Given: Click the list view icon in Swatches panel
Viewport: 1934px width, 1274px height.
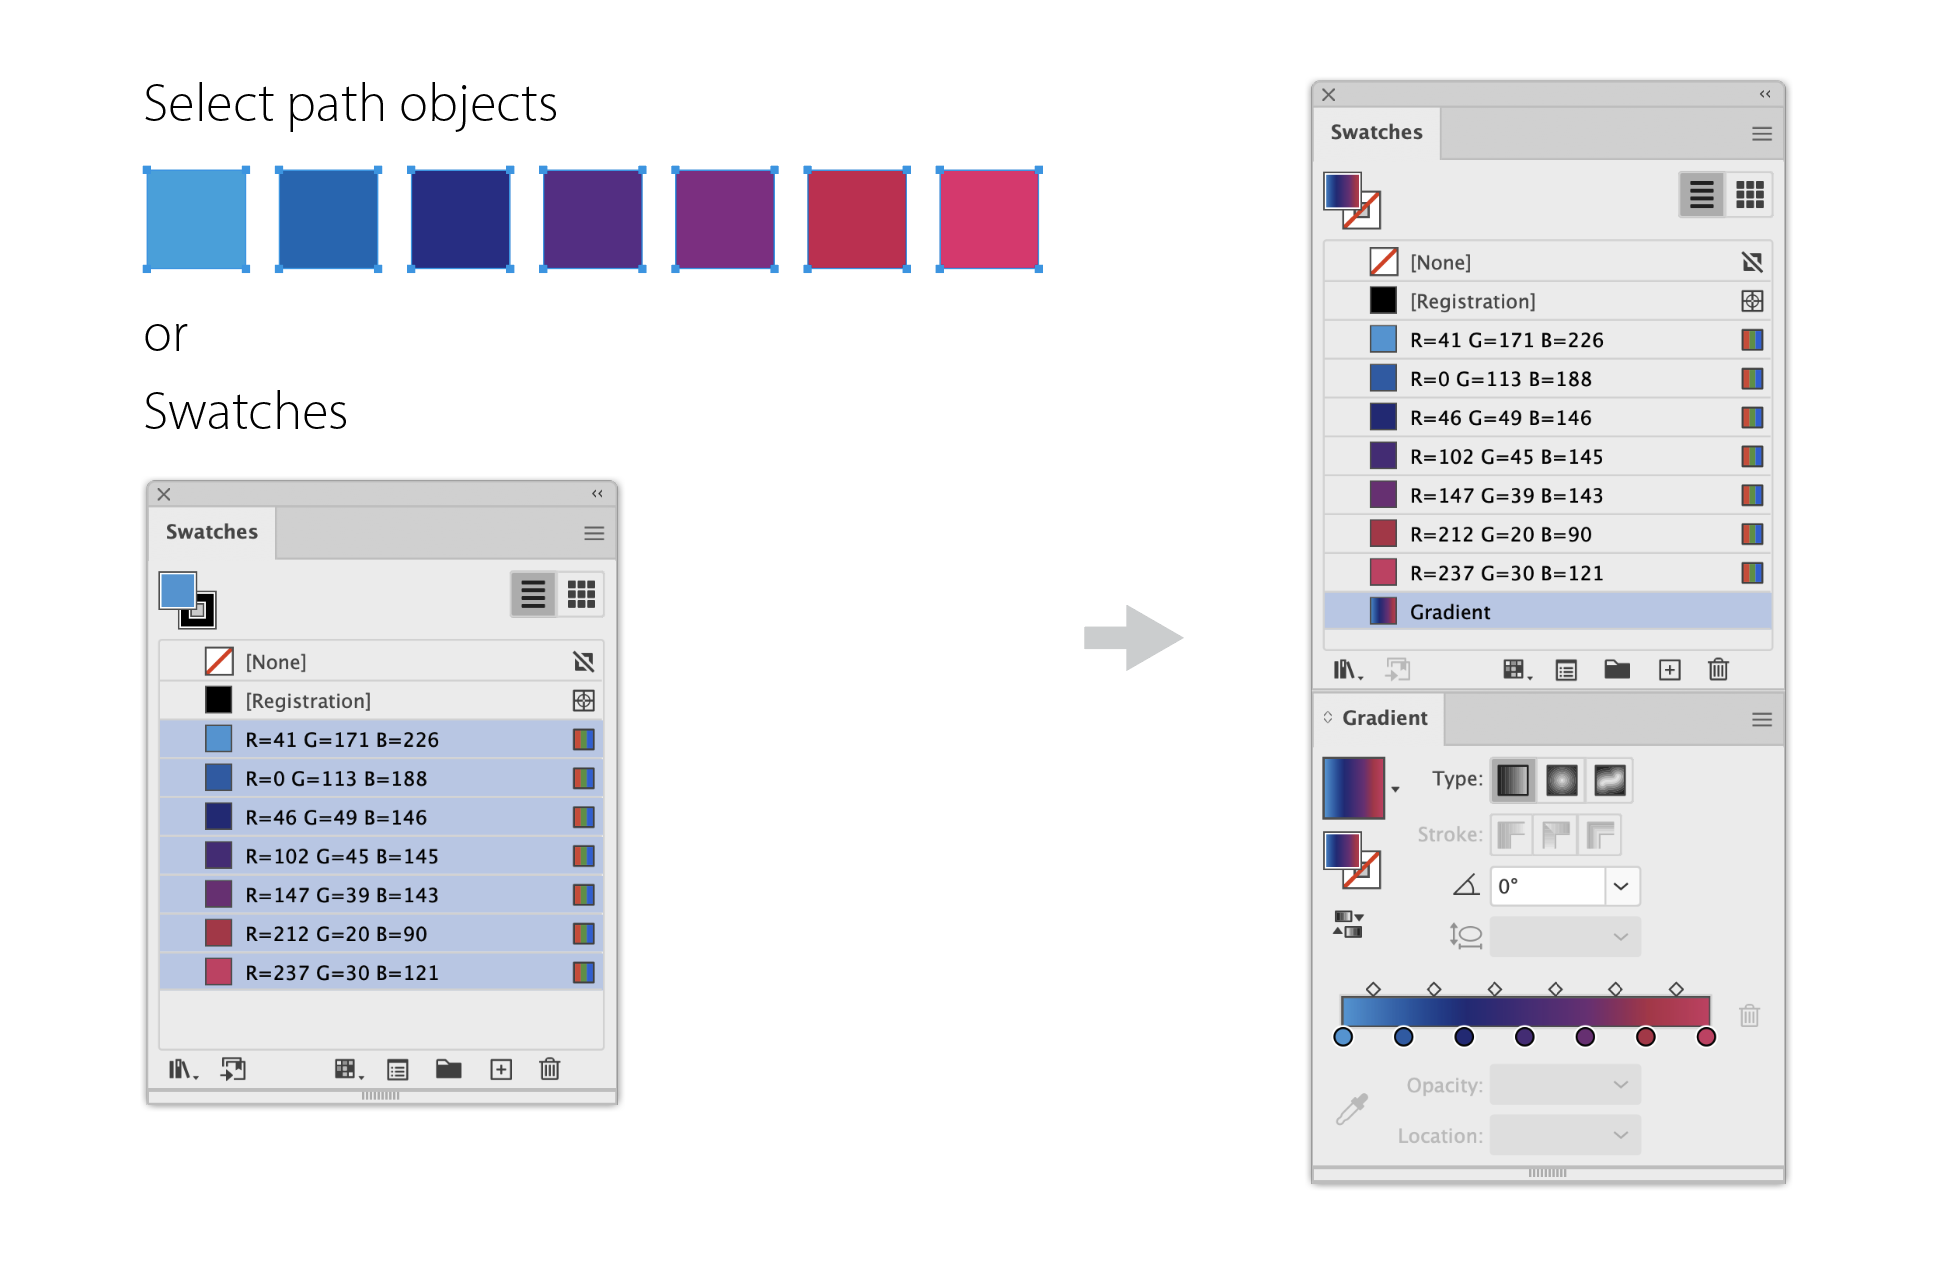Looking at the screenshot, I should (533, 592).
